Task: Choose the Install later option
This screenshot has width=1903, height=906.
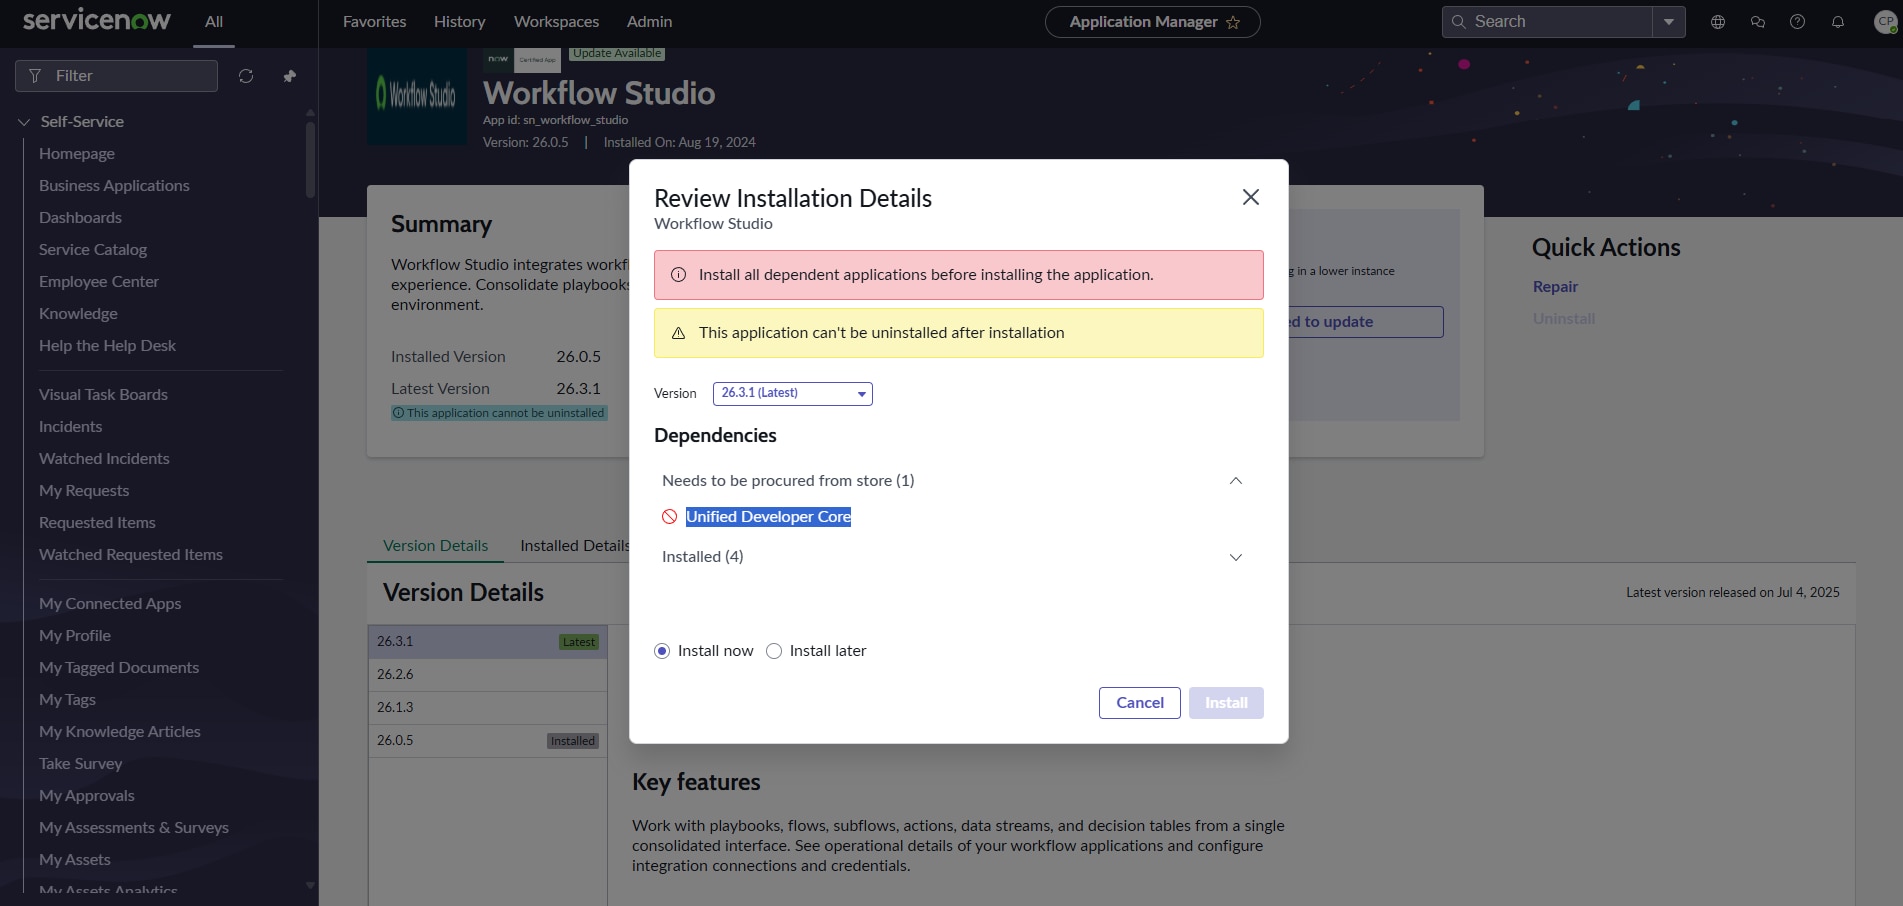Action: point(774,651)
